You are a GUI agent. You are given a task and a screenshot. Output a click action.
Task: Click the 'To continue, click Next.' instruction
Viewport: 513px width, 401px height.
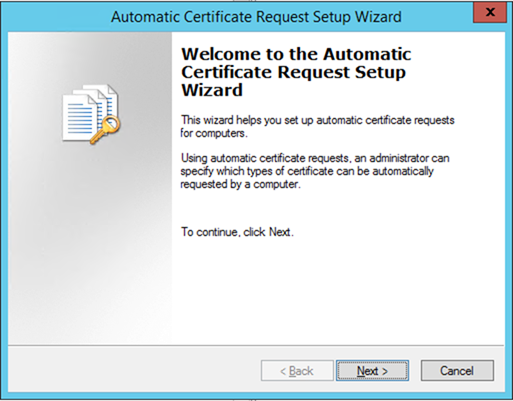237,232
